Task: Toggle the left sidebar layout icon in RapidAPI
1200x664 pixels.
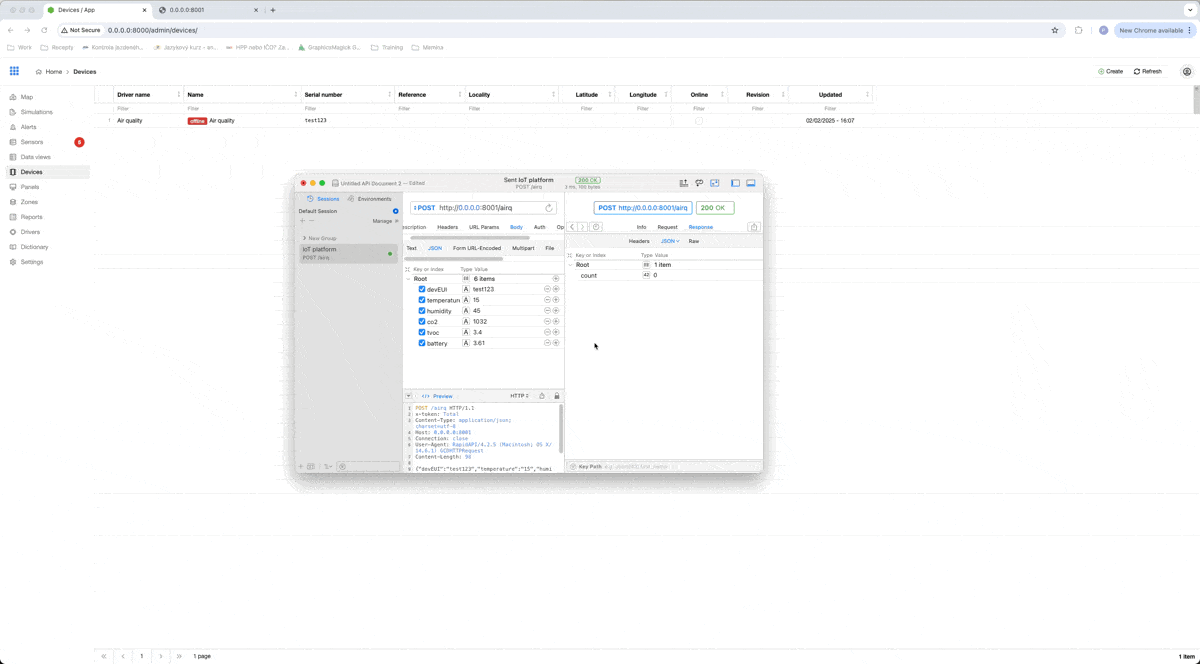Action: click(x=735, y=183)
